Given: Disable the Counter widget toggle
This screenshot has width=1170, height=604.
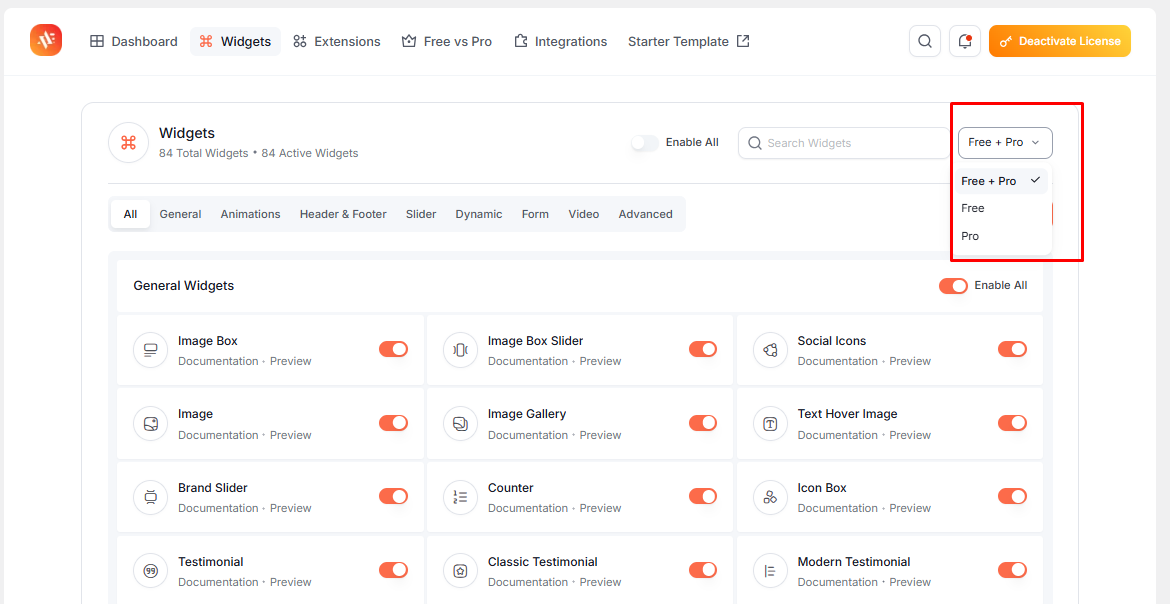Looking at the screenshot, I should coord(703,496).
